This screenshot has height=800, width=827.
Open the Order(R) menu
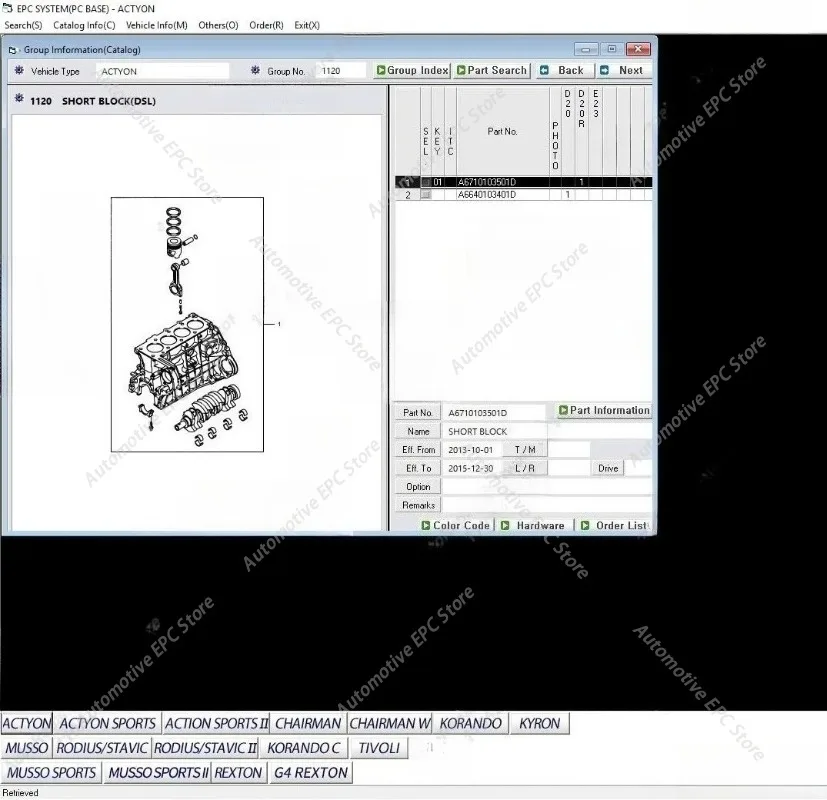point(266,25)
